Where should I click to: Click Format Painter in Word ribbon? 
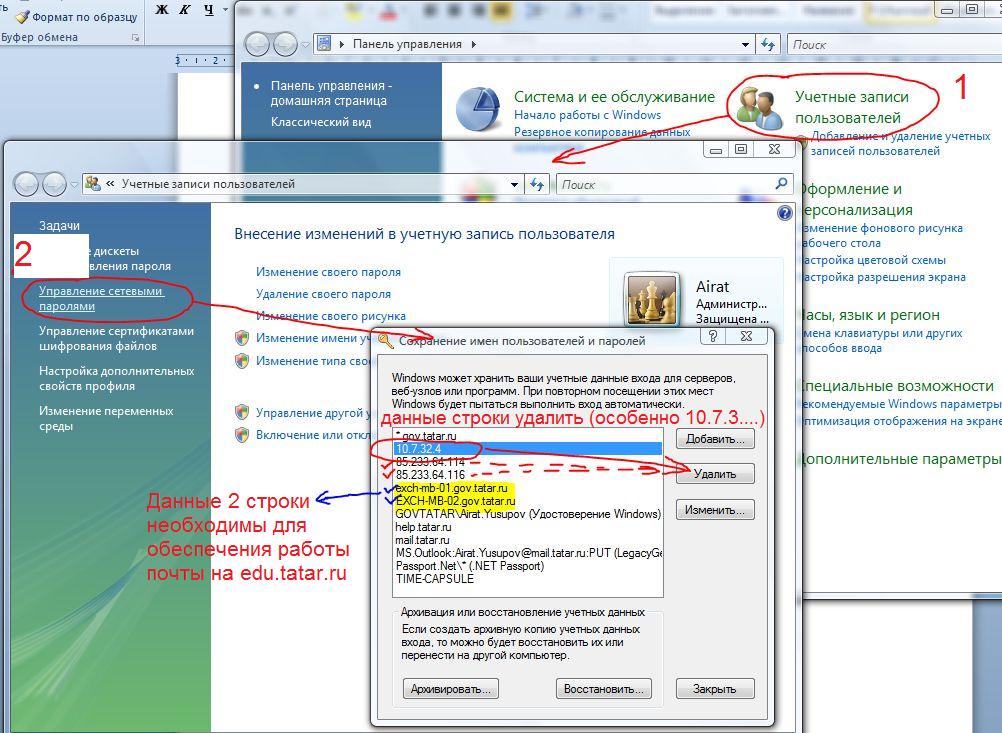pyautogui.click(x=77, y=17)
